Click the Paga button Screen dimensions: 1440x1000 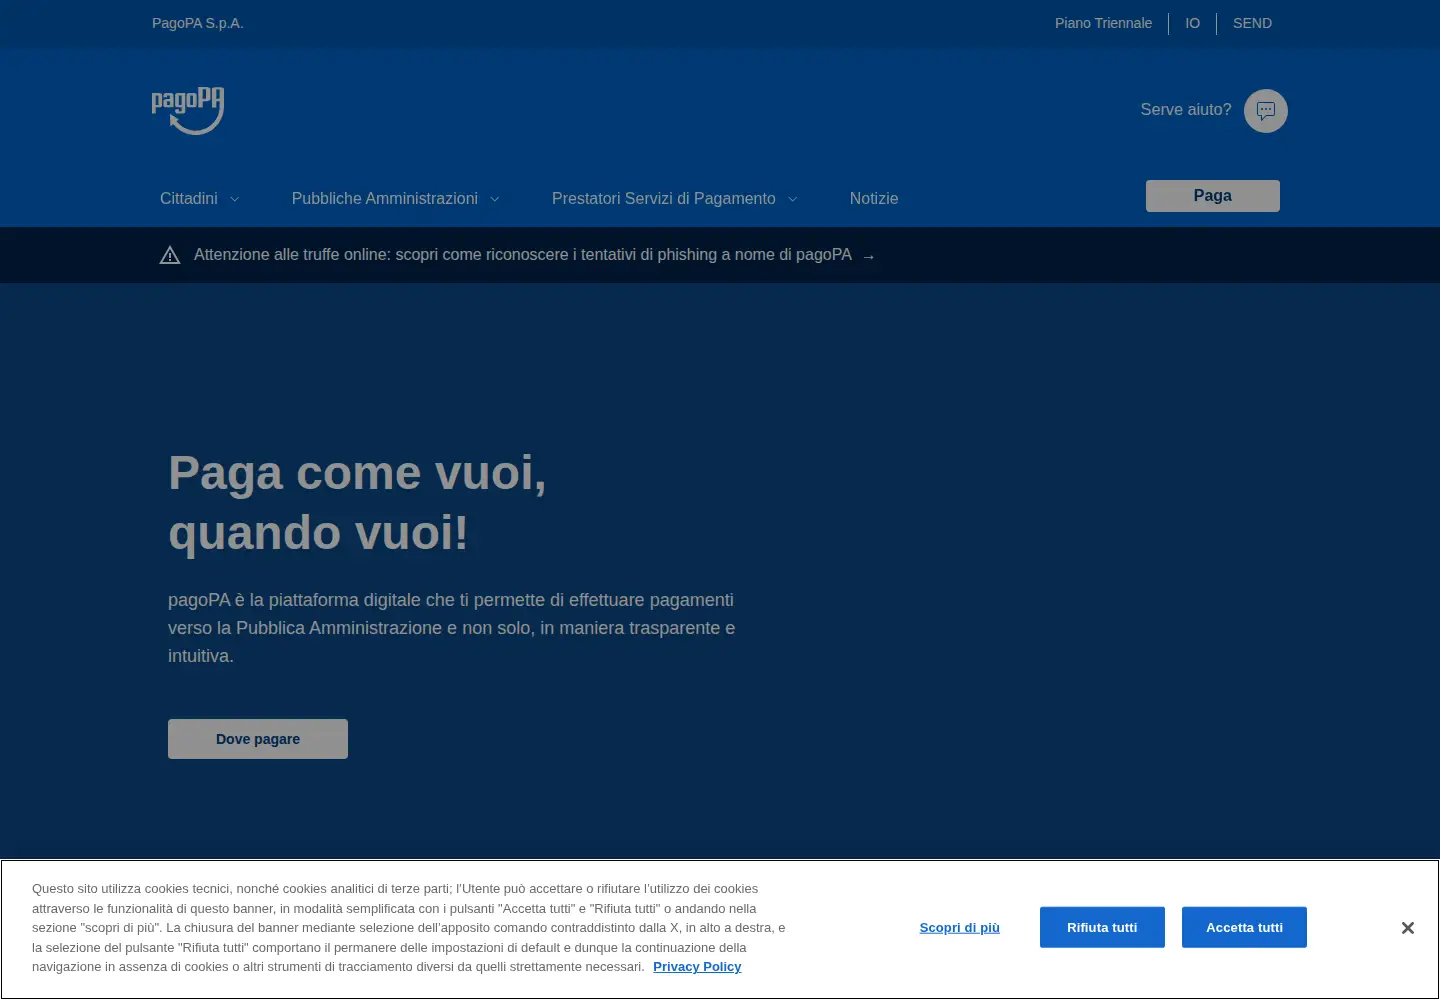[1213, 196]
